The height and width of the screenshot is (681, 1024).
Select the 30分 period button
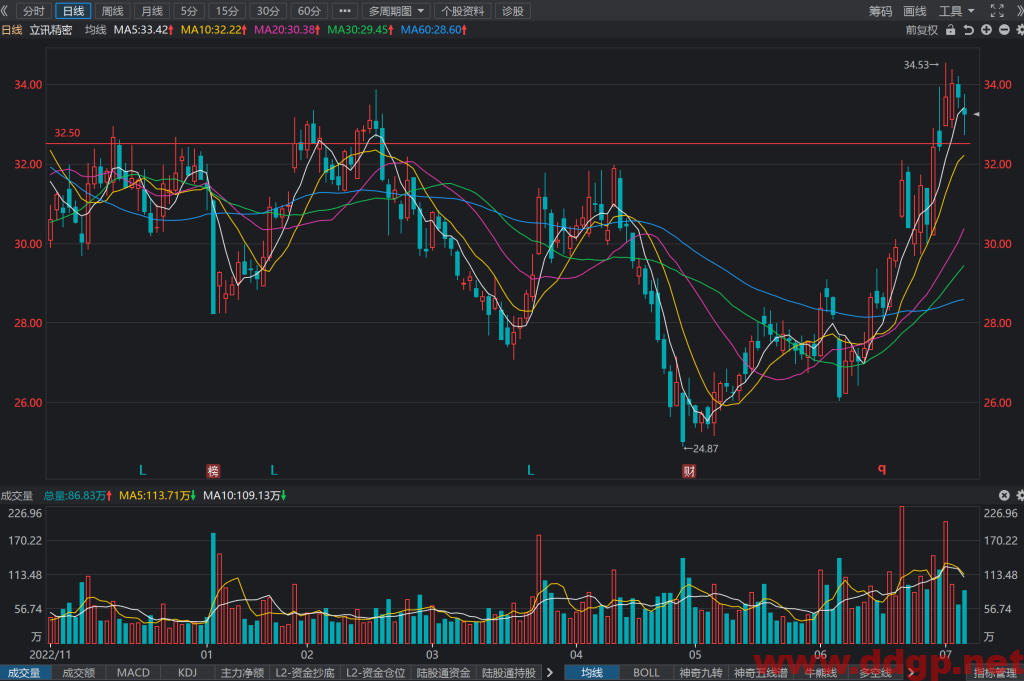[x=268, y=11]
